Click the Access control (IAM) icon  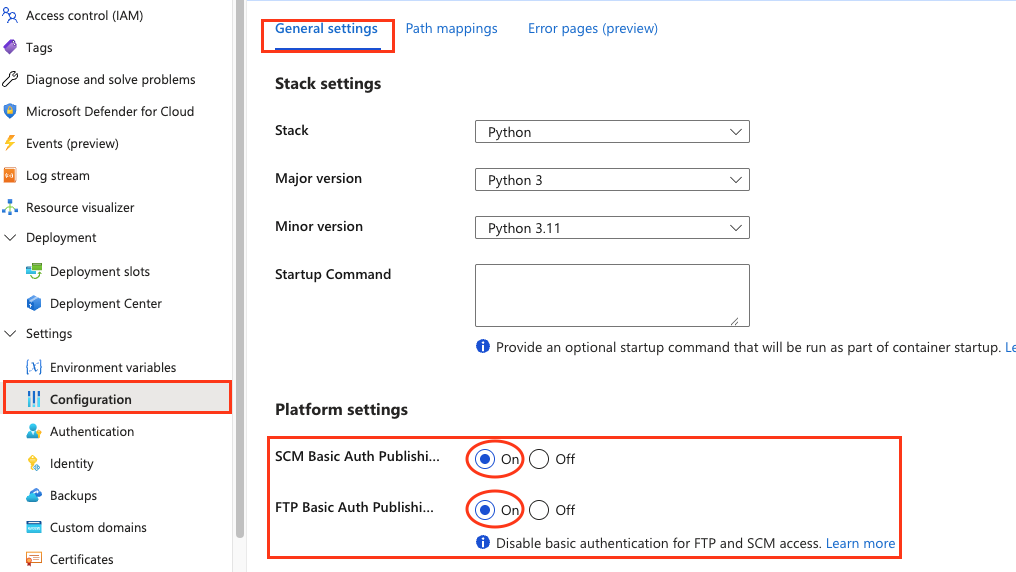pyautogui.click(x=10, y=16)
